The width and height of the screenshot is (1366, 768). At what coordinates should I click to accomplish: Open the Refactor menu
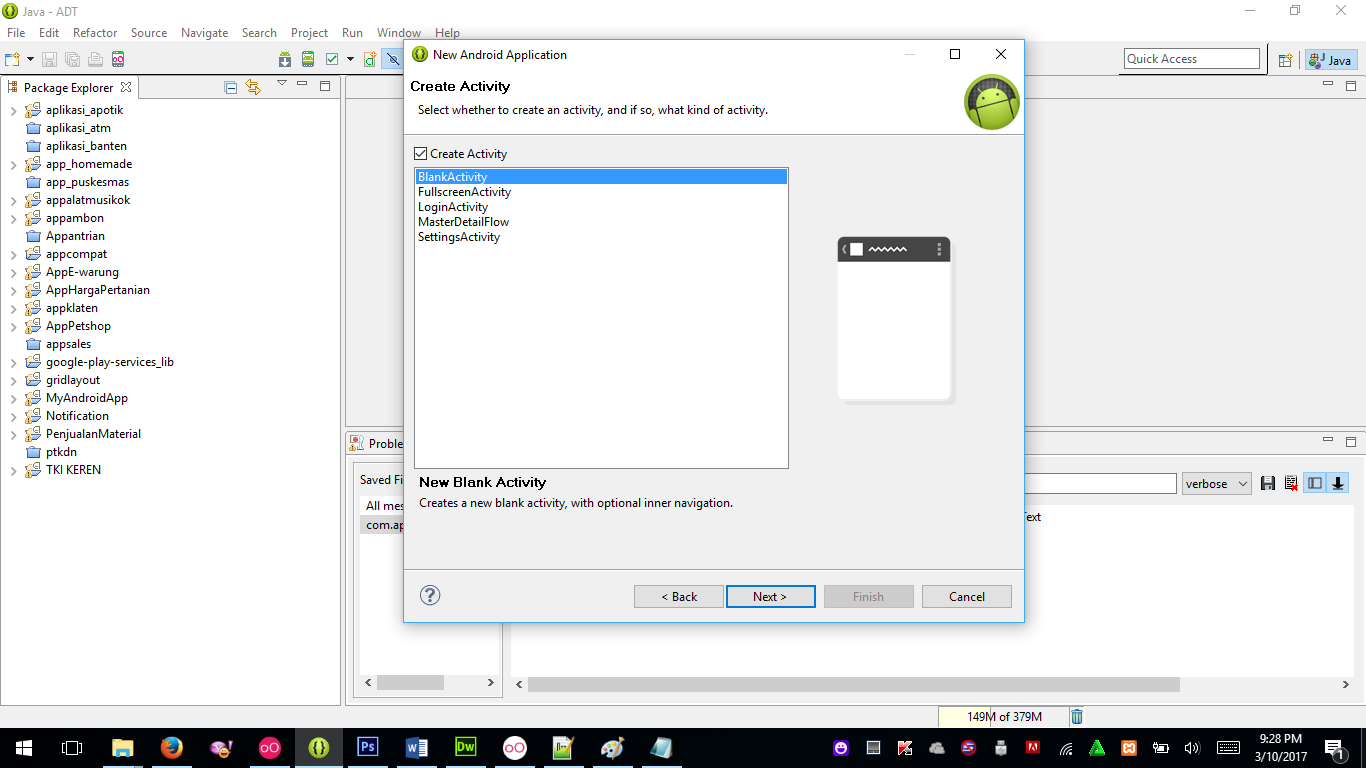[95, 33]
